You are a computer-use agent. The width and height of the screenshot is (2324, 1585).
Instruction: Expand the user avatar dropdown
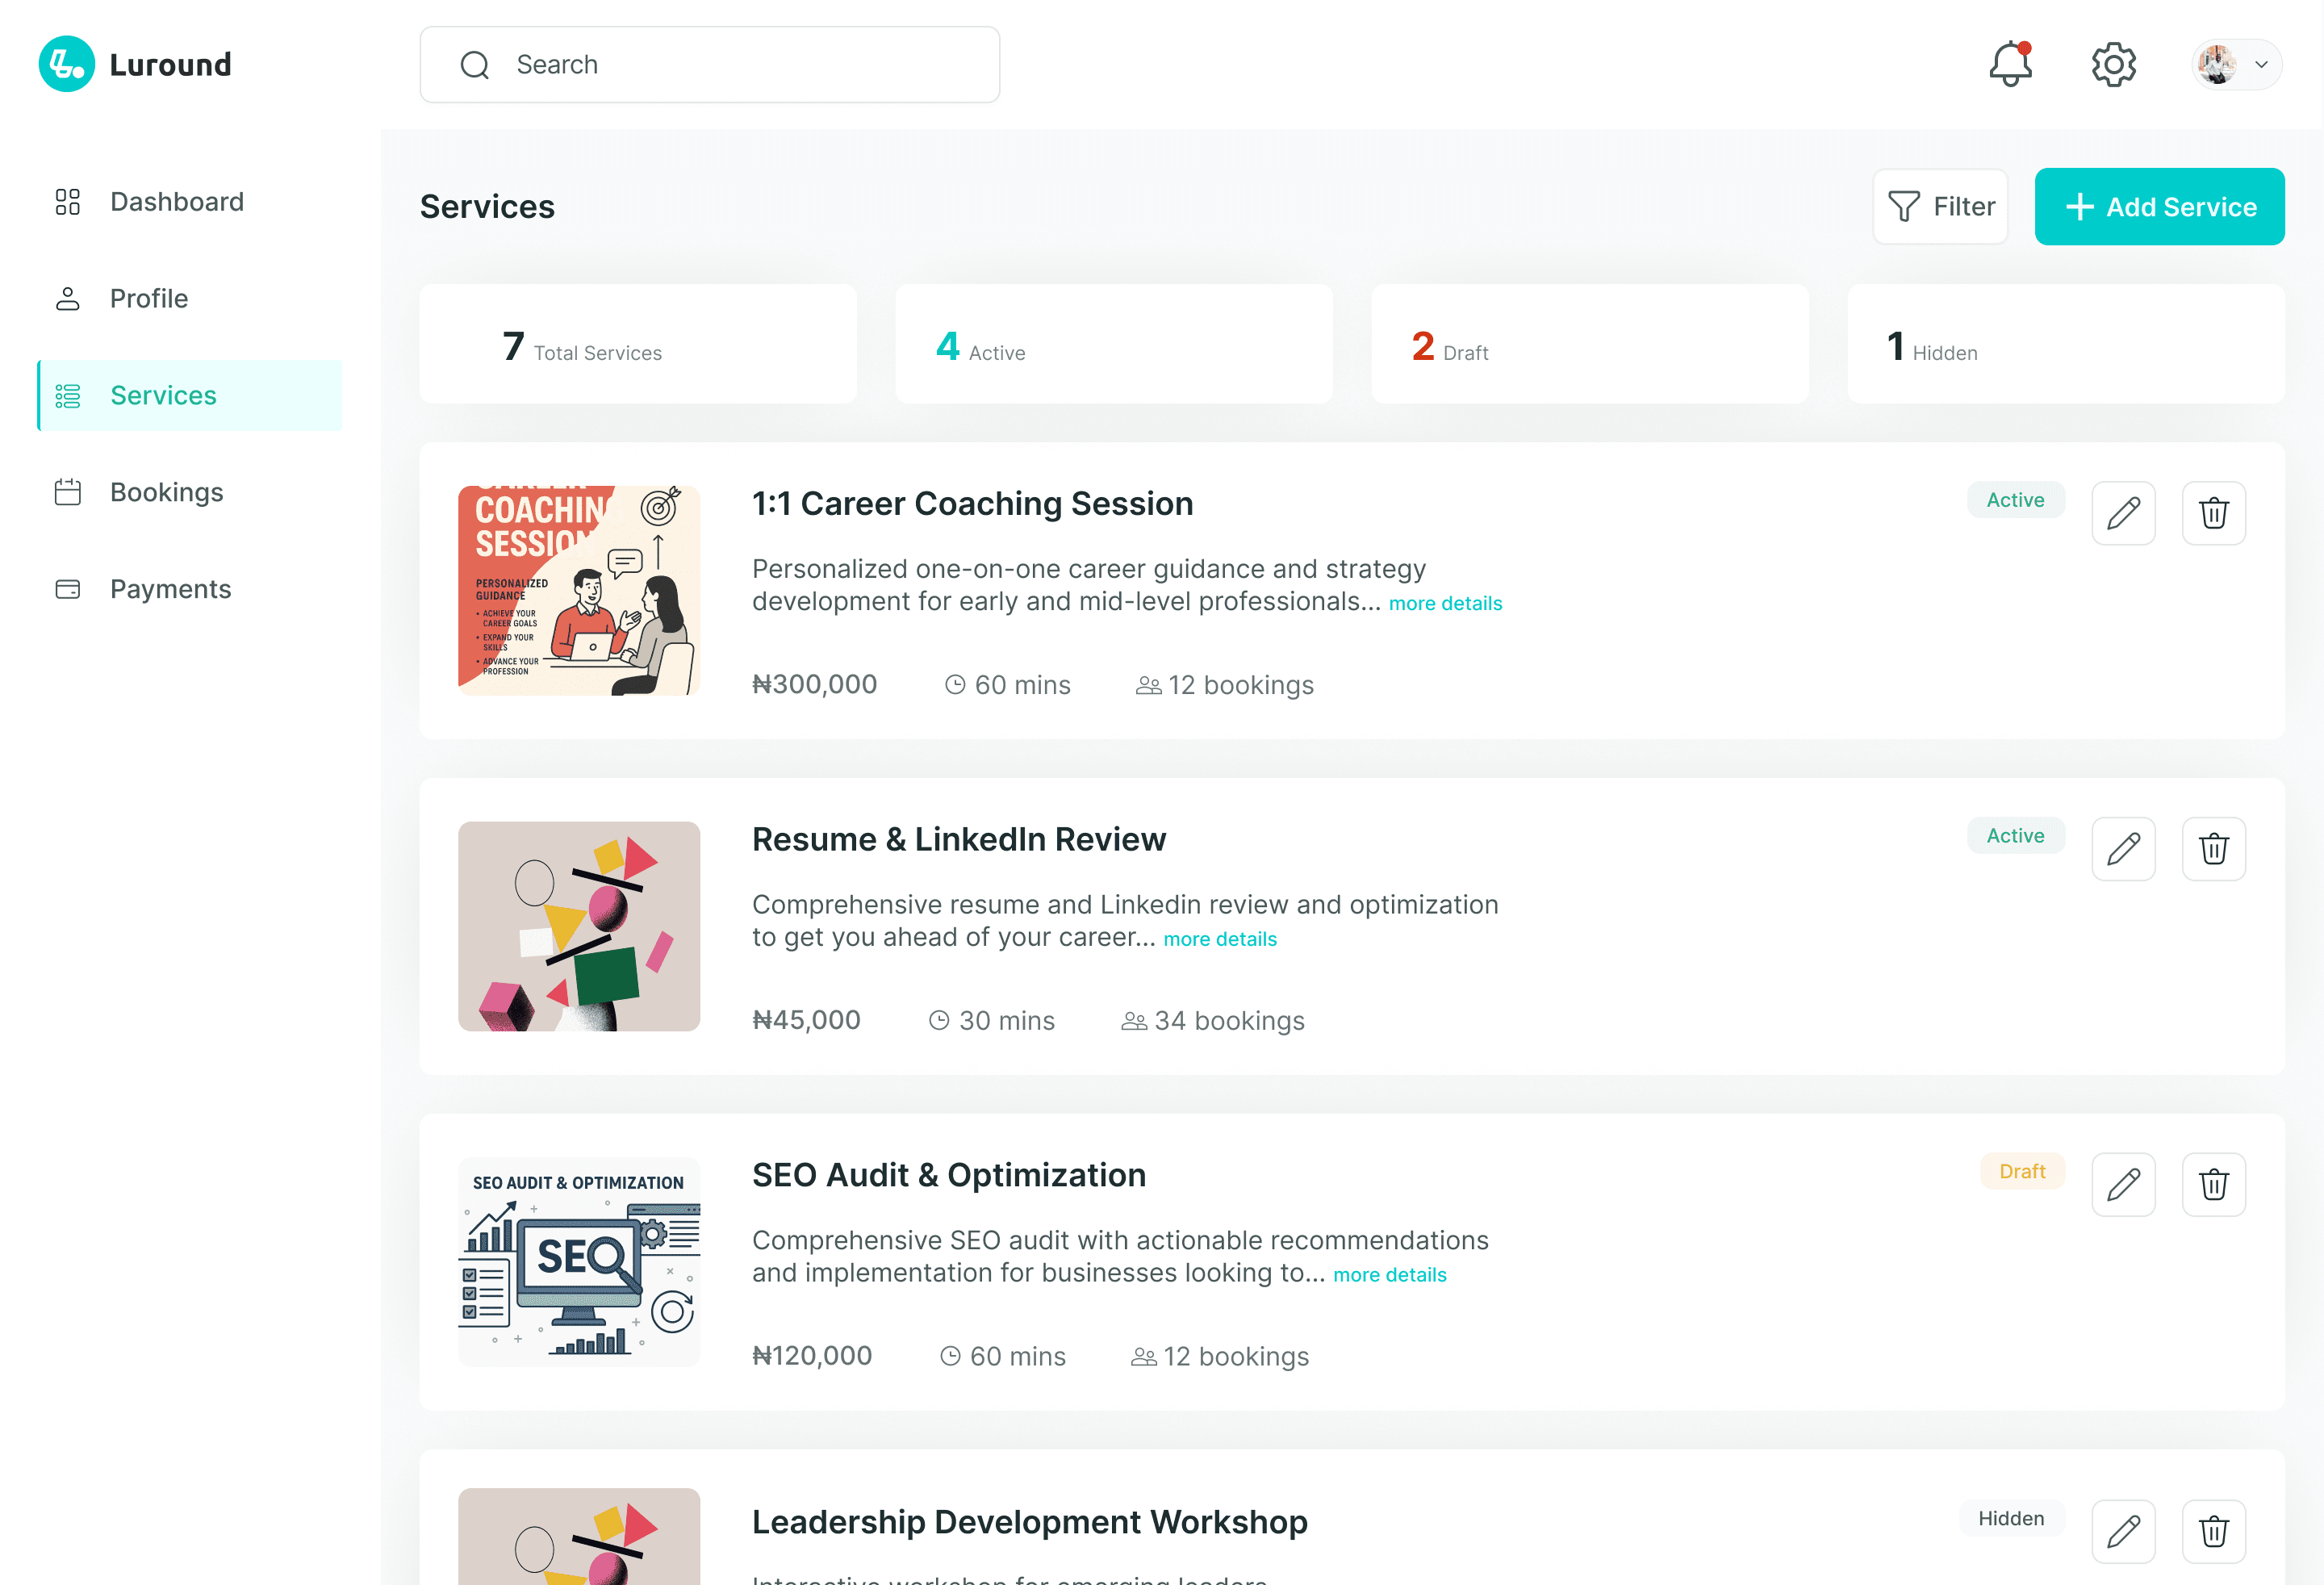point(2236,65)
